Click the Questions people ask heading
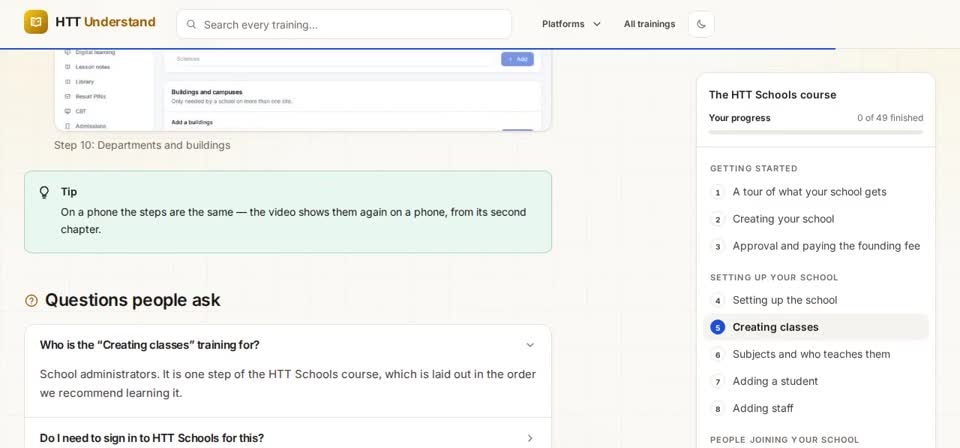This screenshot has width=960, height=448. [133, 301]
